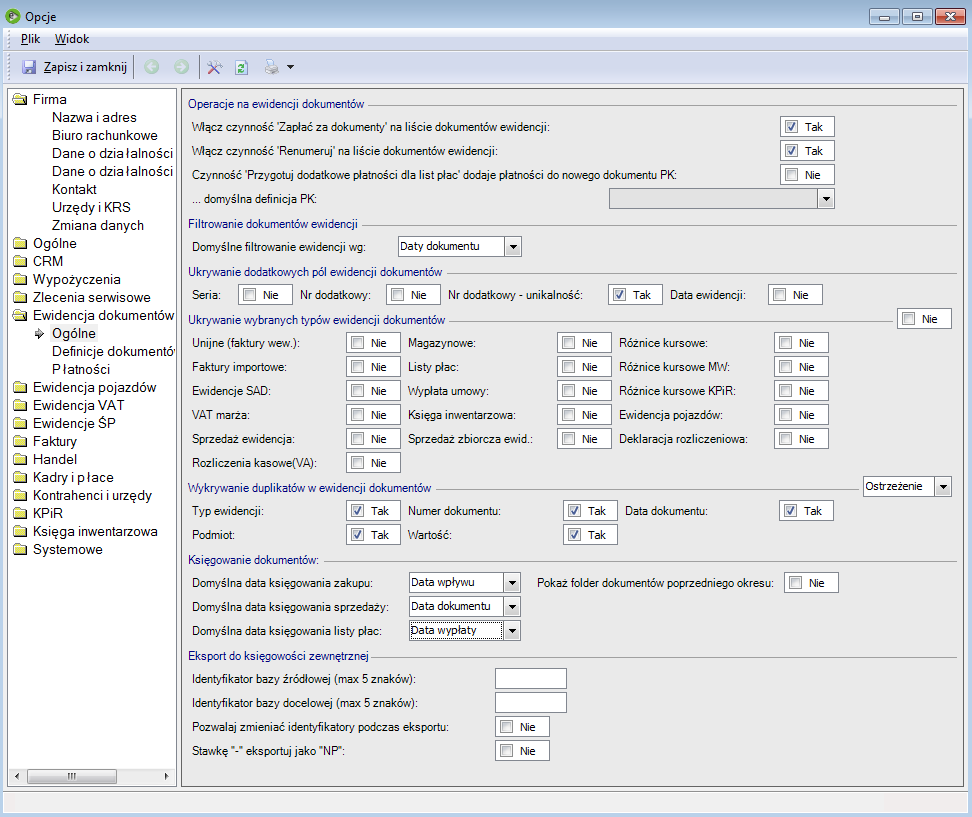Click the arrow marker beside selected Ogólne
972x817 pixels.
click(x=39, y=333)
